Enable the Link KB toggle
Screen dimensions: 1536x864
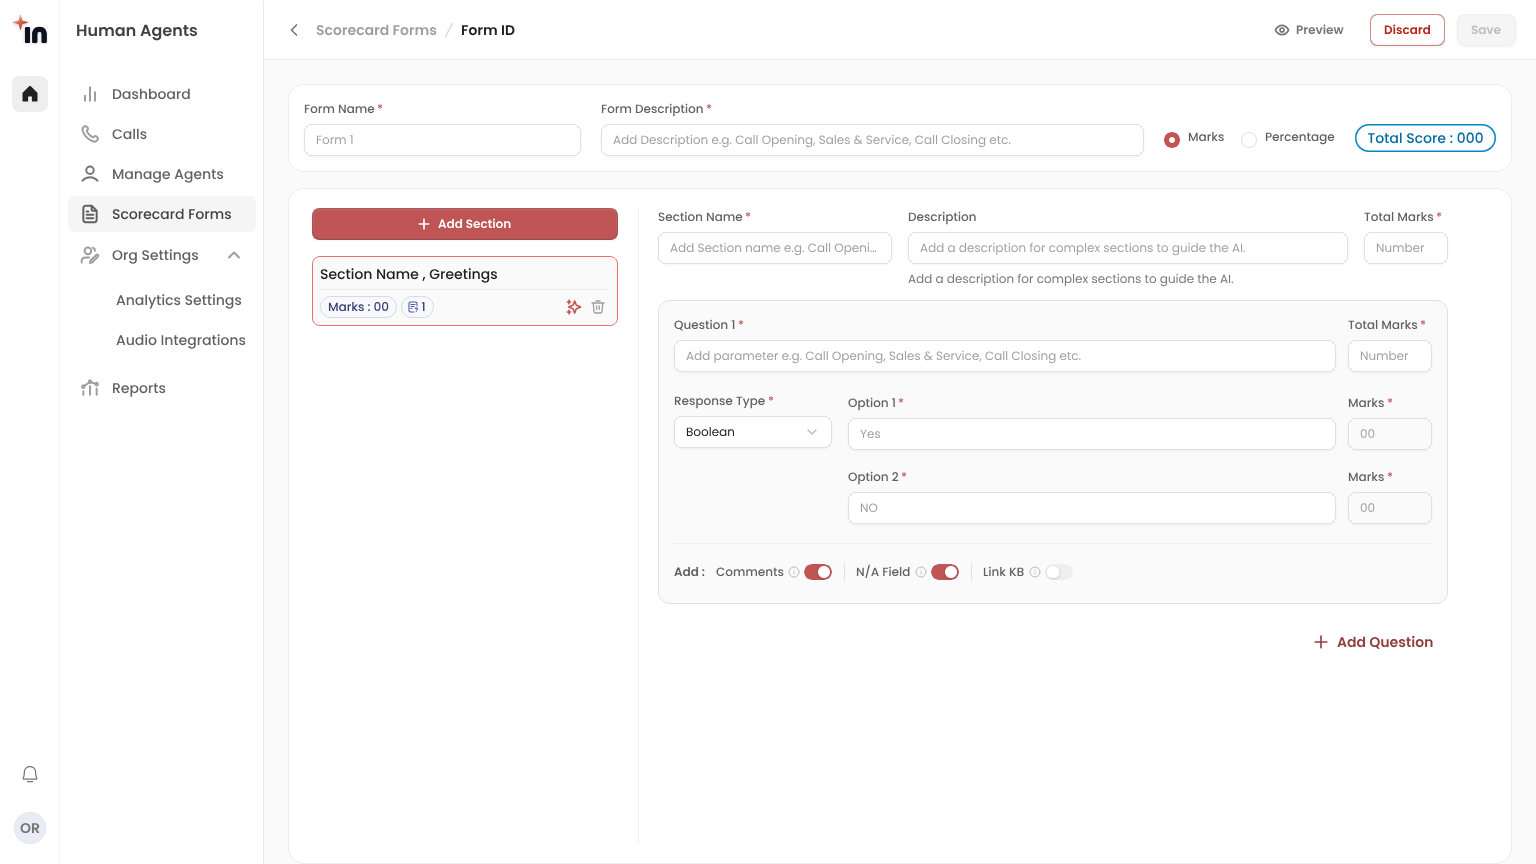coord(1059,572)
